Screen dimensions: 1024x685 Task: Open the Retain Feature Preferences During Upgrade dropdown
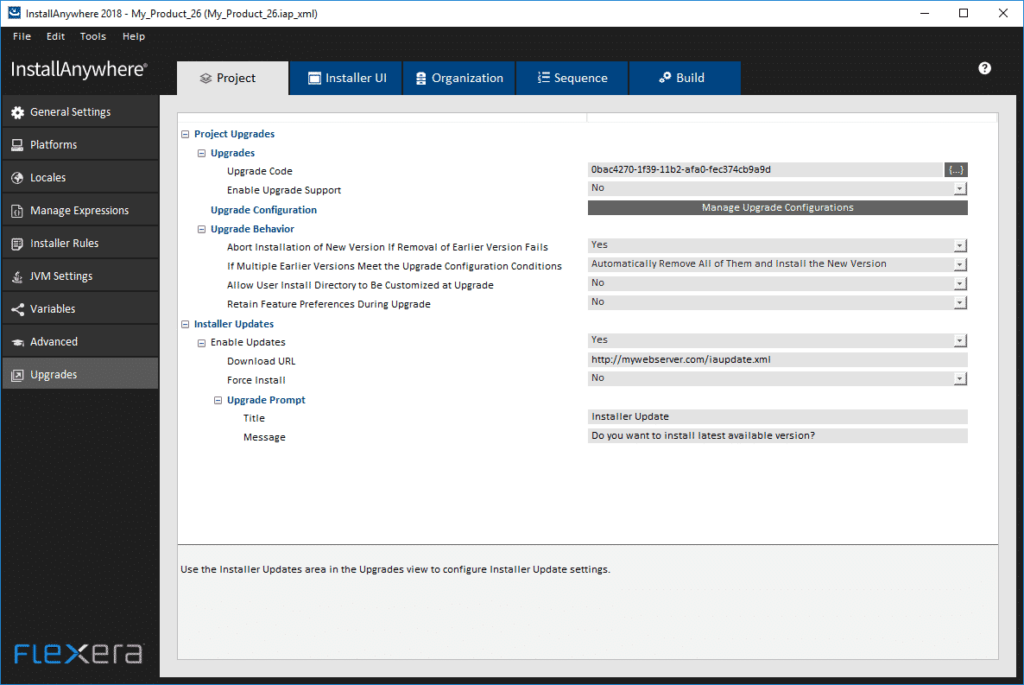pyautogui.click(x=958, y=302)
